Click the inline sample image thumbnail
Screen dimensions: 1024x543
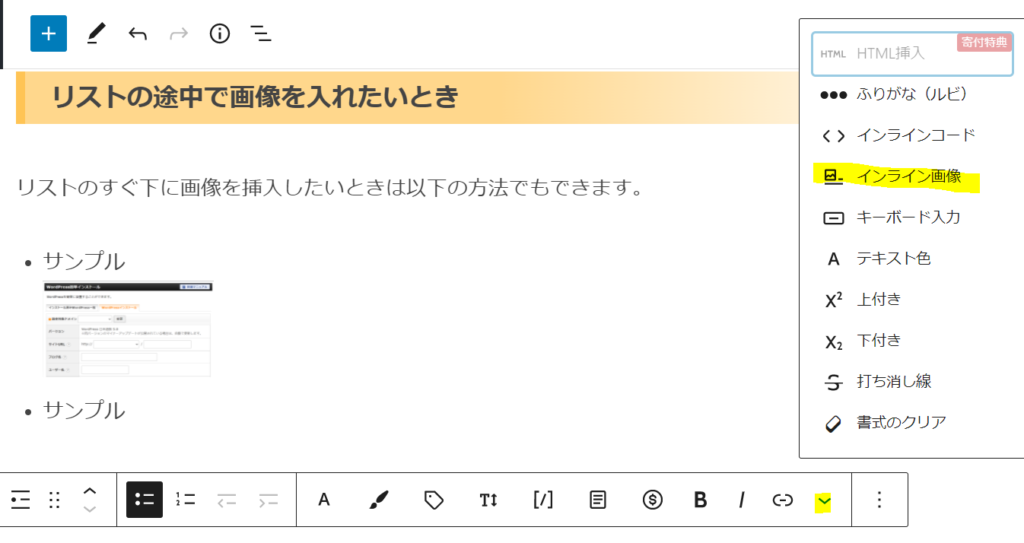point(128,329)
